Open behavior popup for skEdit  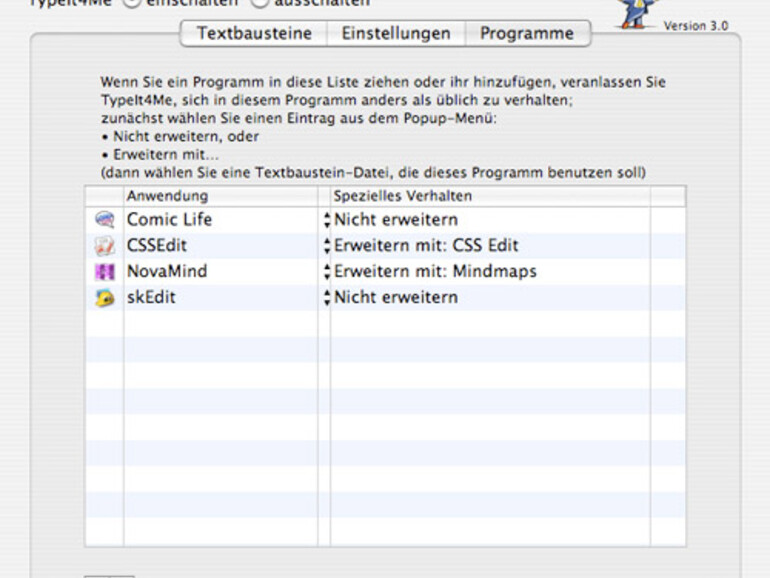327,298
